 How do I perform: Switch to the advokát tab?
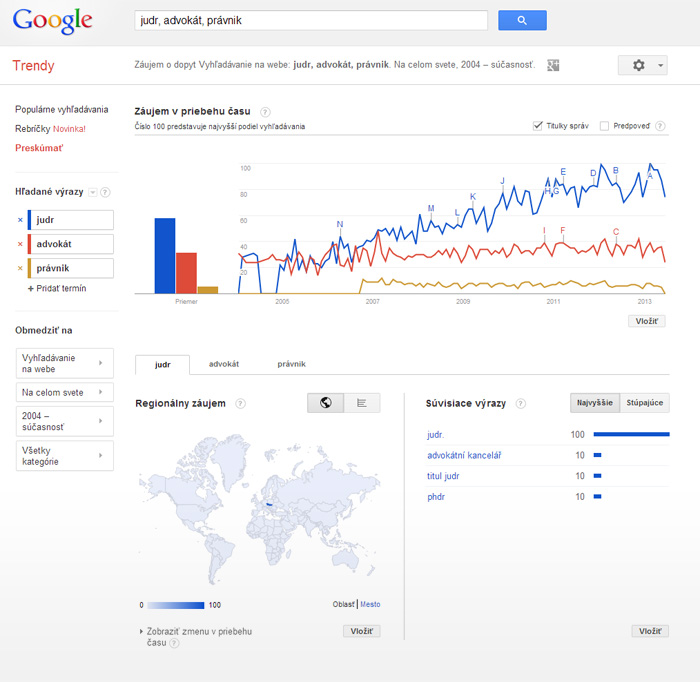pos(224,364)
